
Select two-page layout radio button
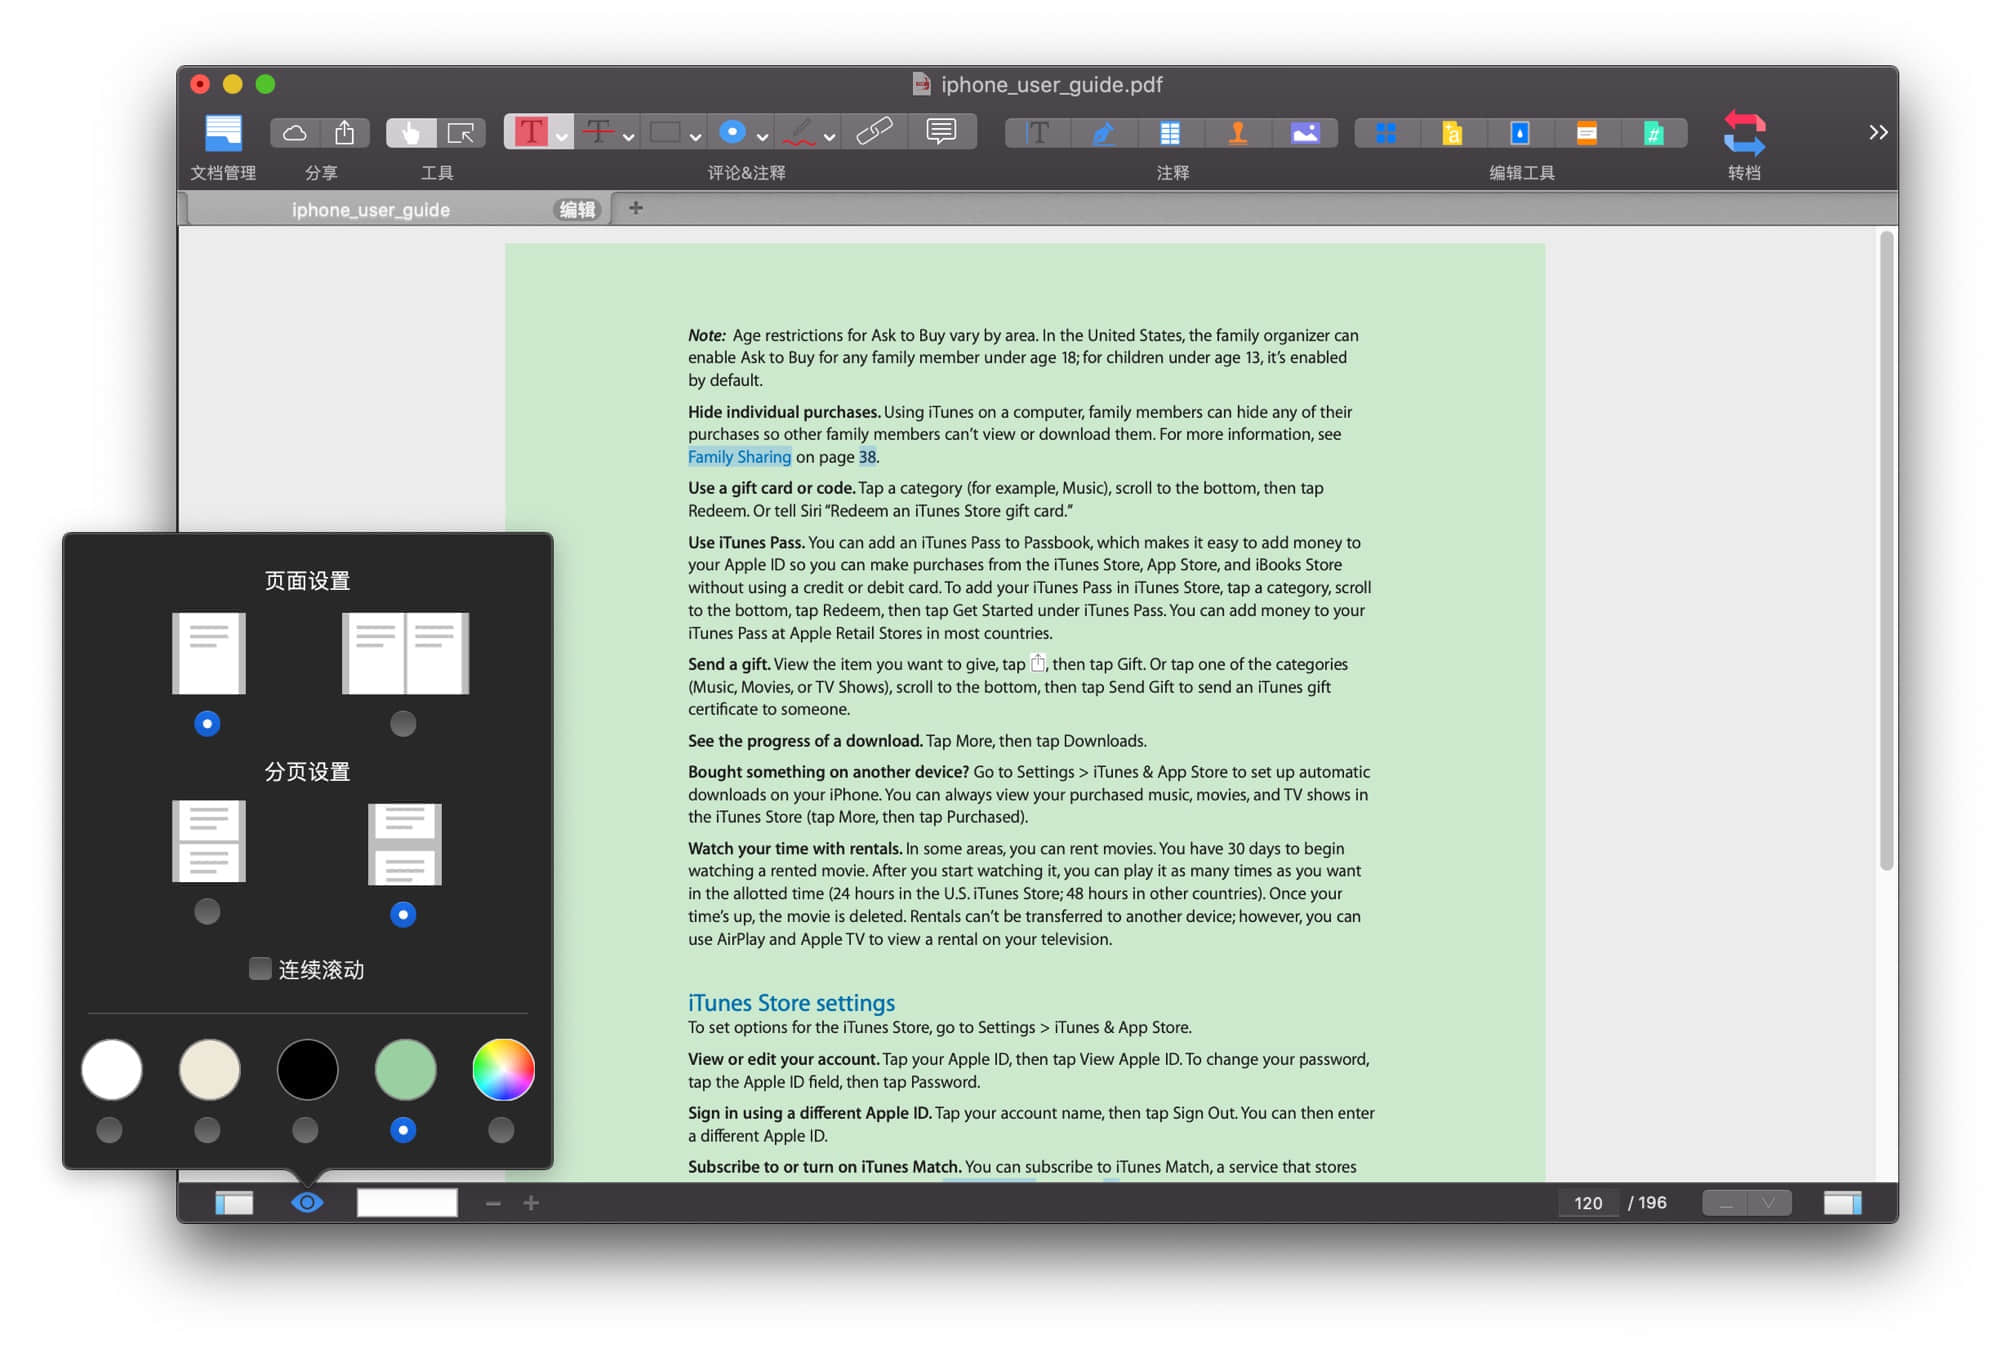(x=403, y=723)
